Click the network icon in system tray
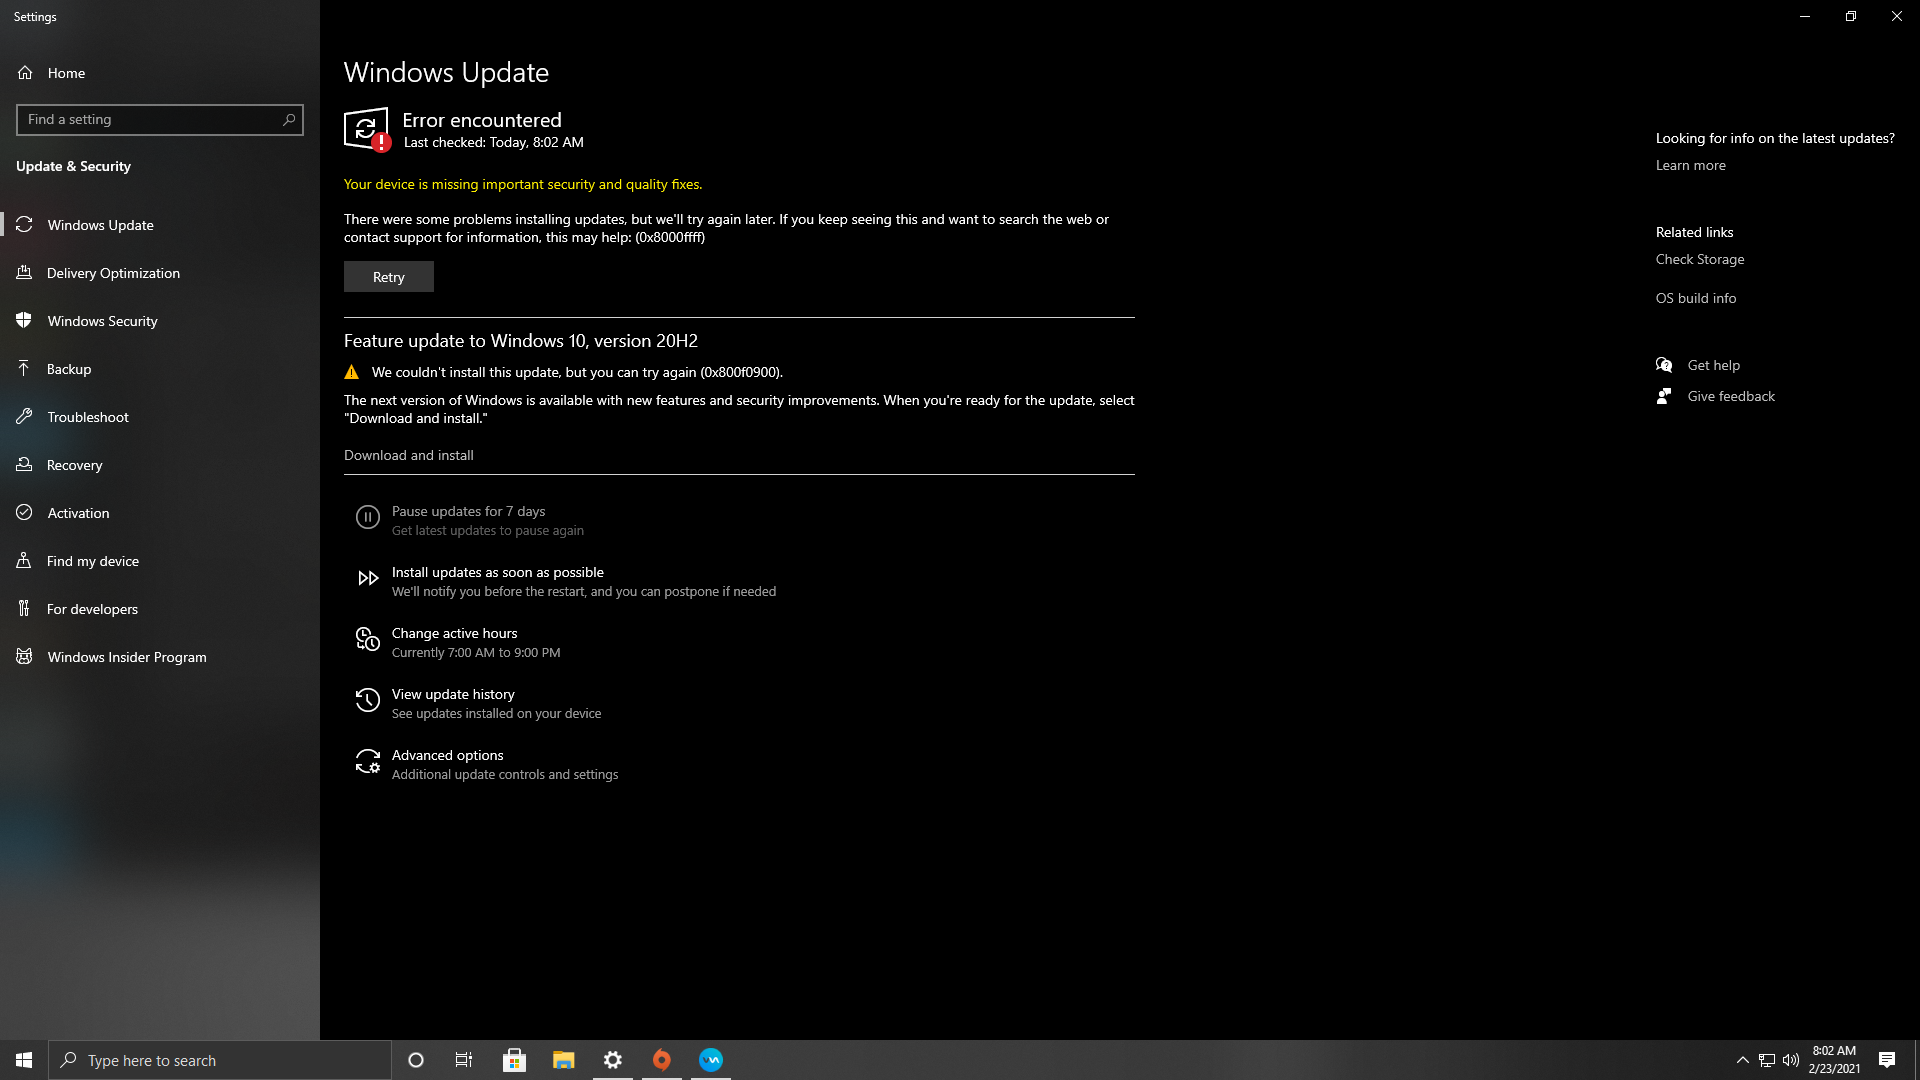1920x1080 pixels. 1767,1060
